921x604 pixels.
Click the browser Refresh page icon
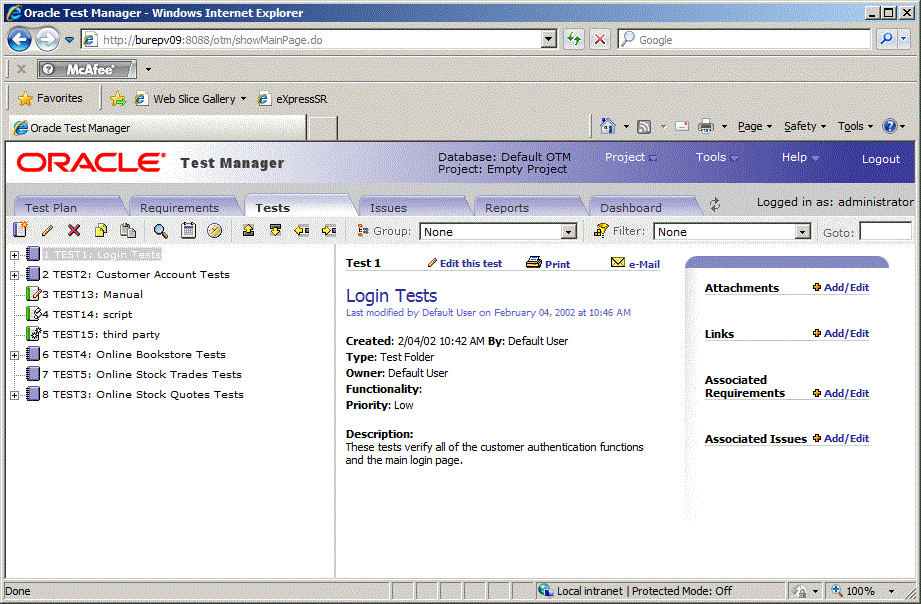click(x=574, y=39)
